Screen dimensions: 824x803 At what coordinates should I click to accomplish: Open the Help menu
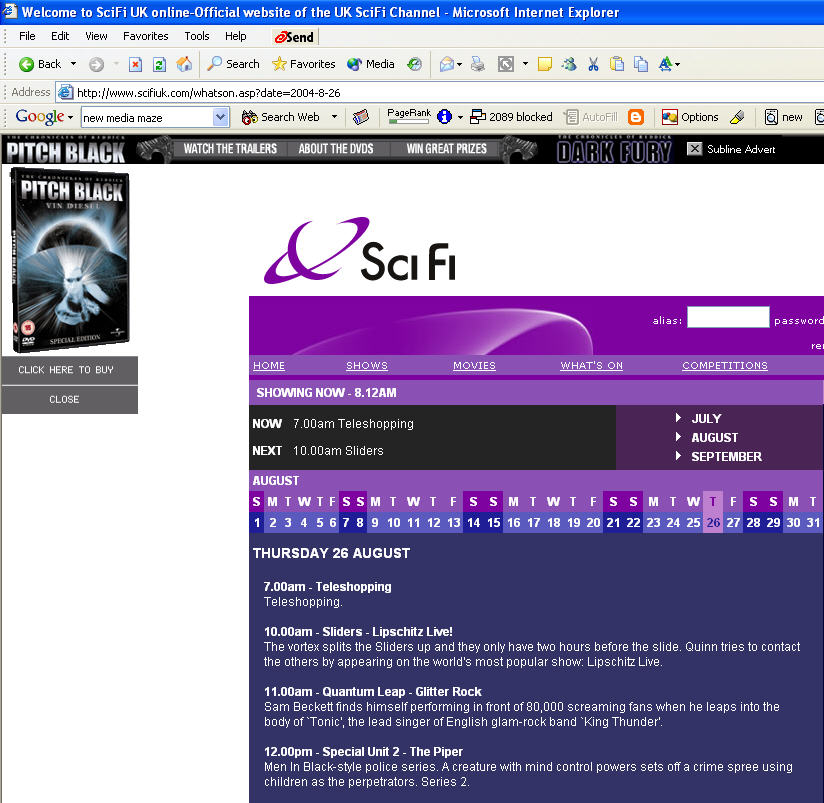[x=235, y=36]
